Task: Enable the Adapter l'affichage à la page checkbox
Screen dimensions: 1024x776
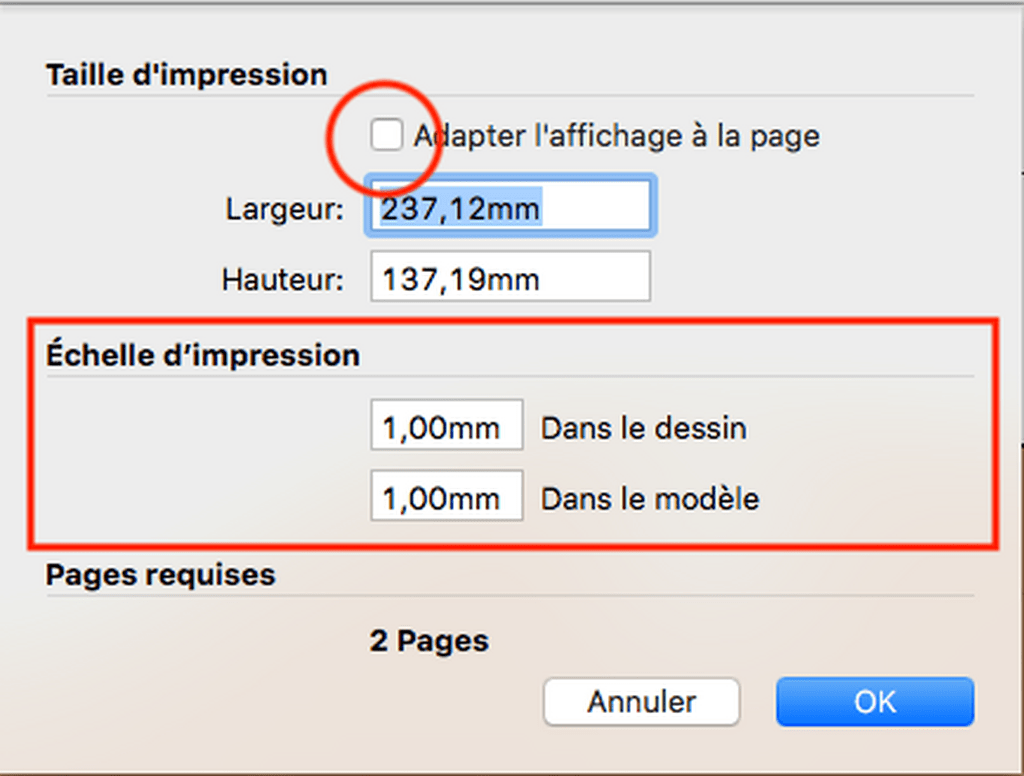Action: (387, 135)
